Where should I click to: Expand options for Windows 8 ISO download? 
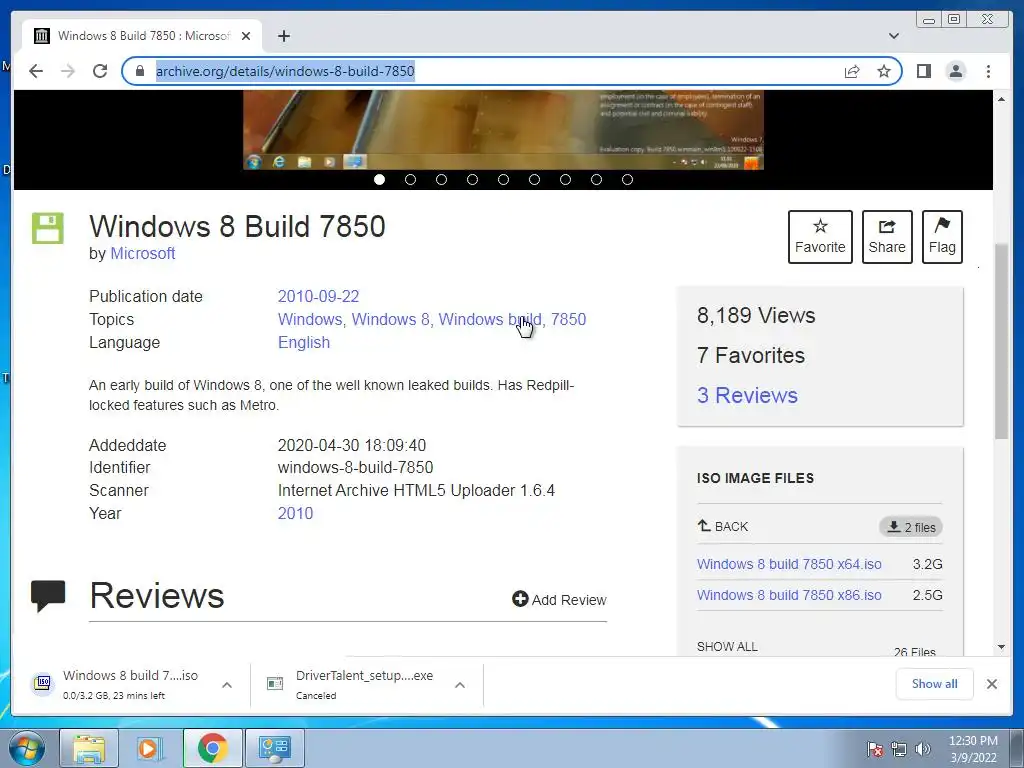point(227,685)
